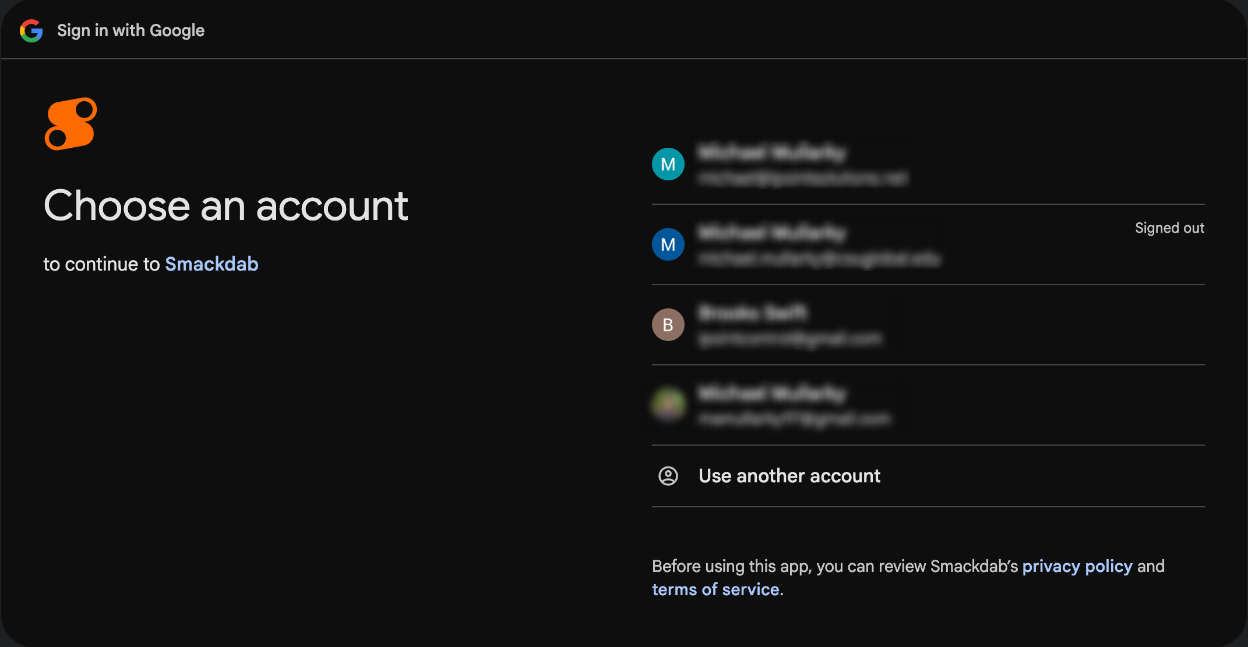1248x647 pixels.
Task: Click the email under the signed-out account
Action: pyautogui.click(x=819, y=258)
